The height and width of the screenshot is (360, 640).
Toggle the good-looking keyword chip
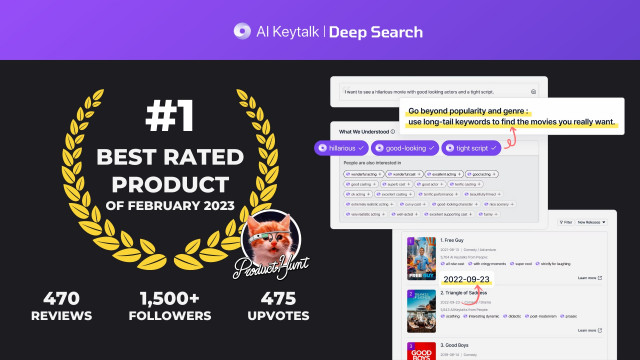pos(405,148)
